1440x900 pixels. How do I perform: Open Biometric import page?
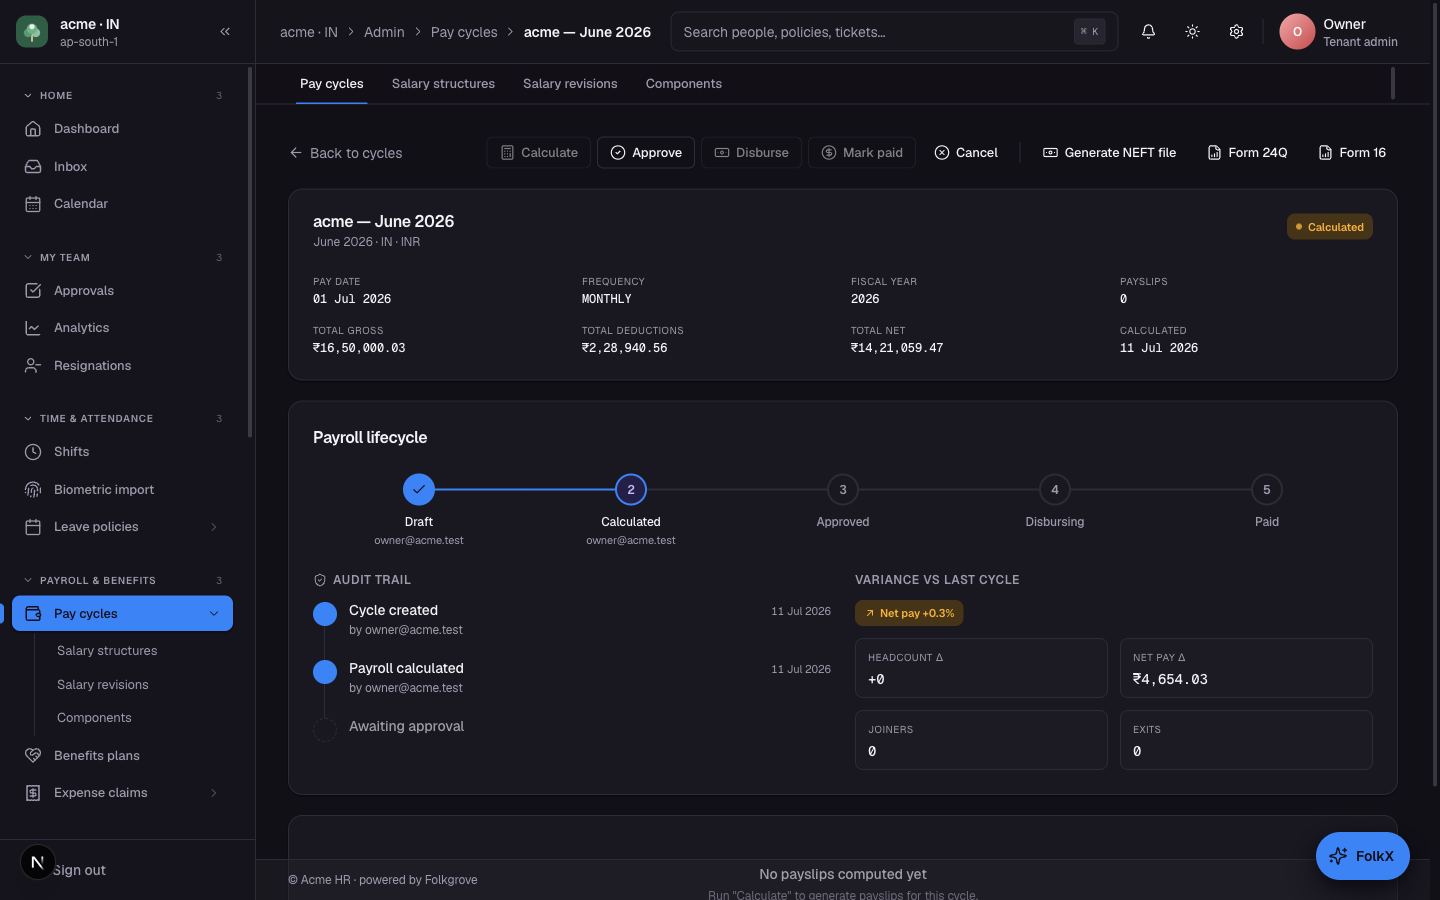[x=122, y=490]
